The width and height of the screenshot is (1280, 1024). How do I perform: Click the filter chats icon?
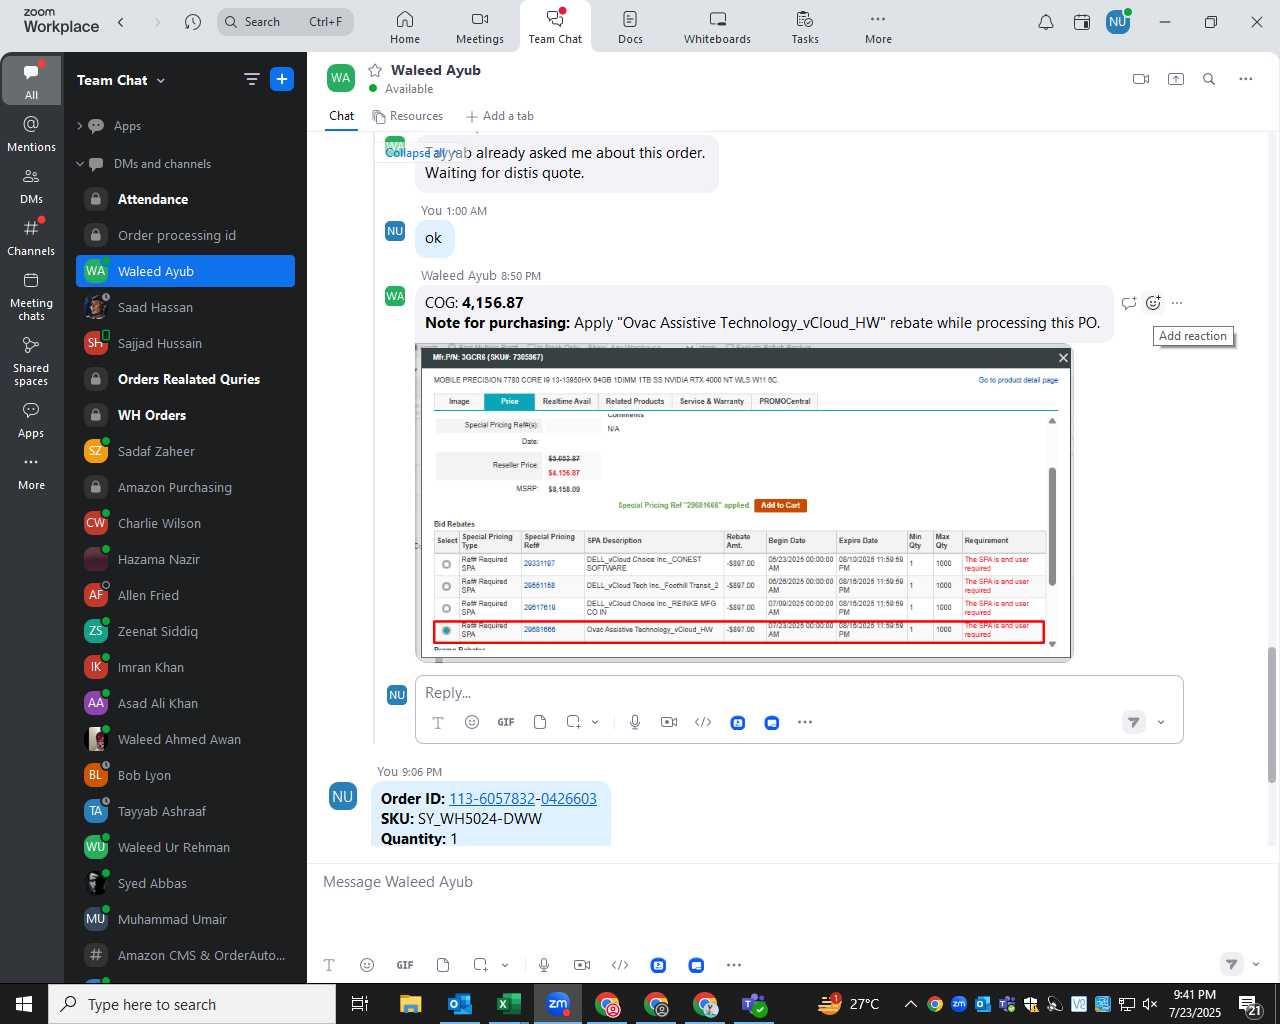252,79
